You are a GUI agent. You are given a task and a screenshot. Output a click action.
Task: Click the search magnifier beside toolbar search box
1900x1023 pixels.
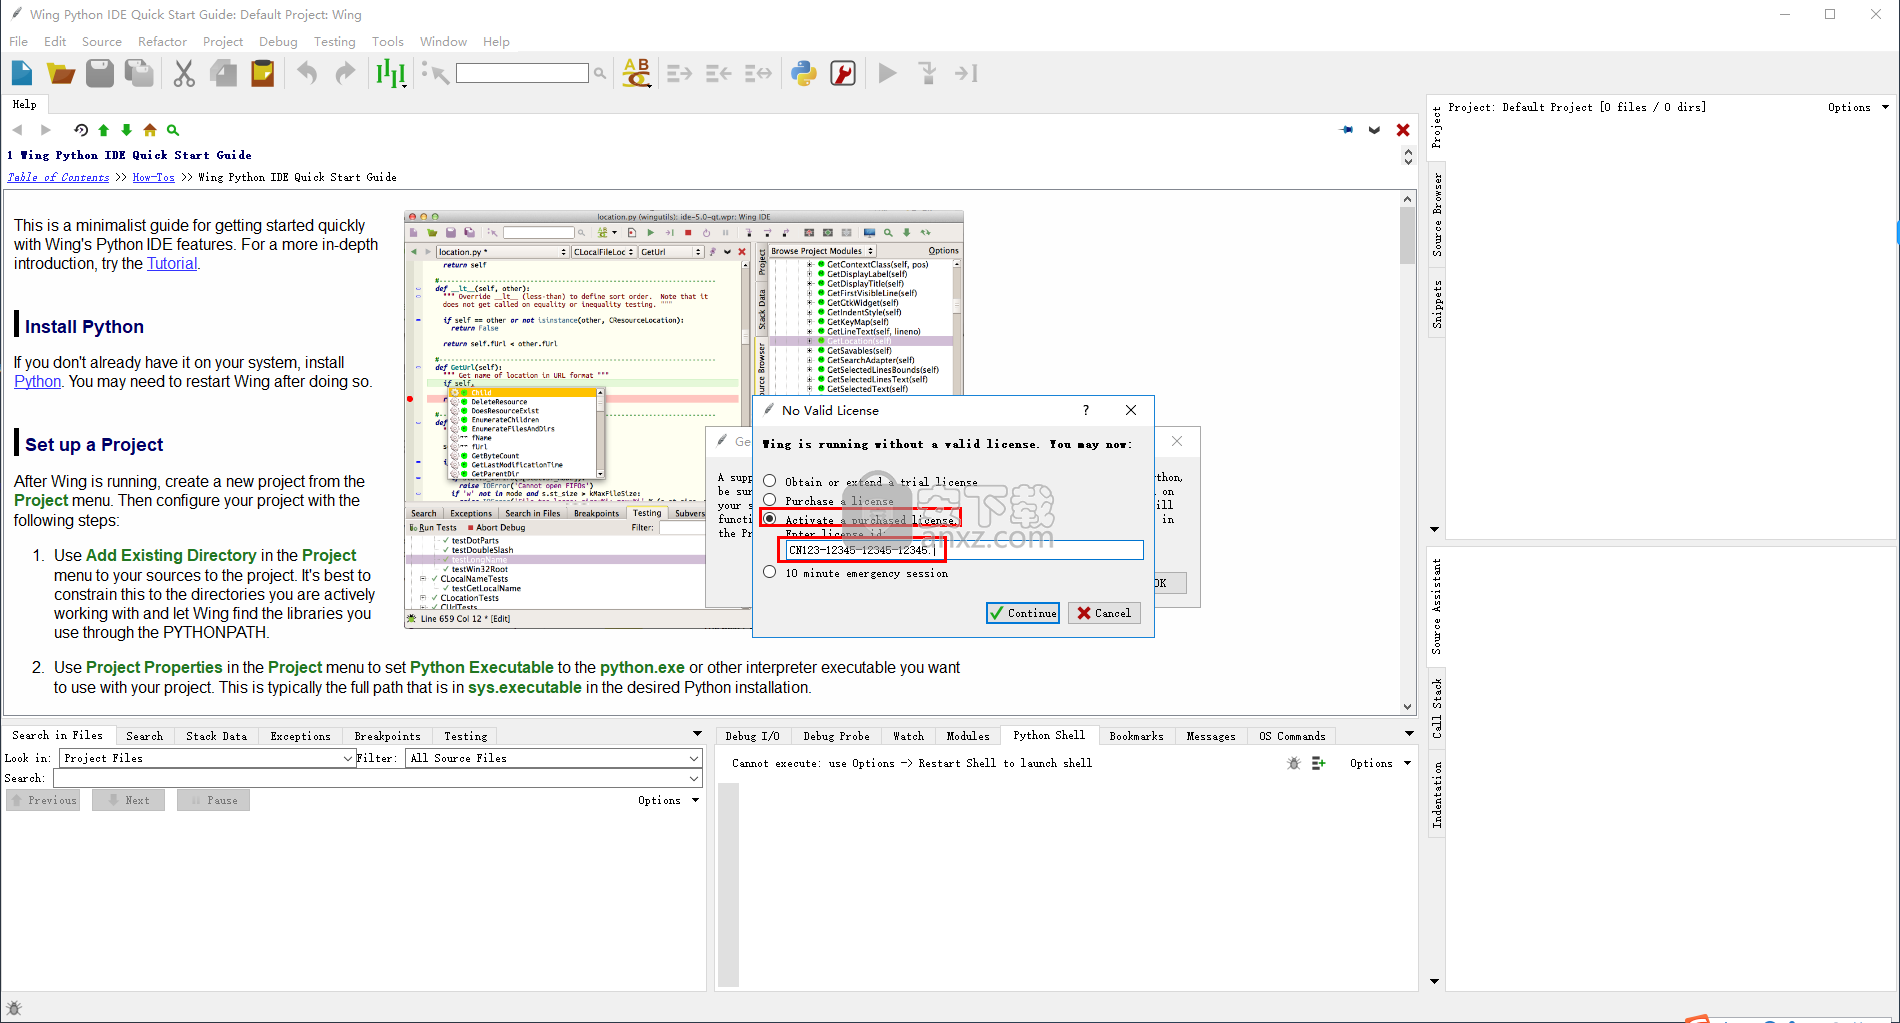click(600, 73)
